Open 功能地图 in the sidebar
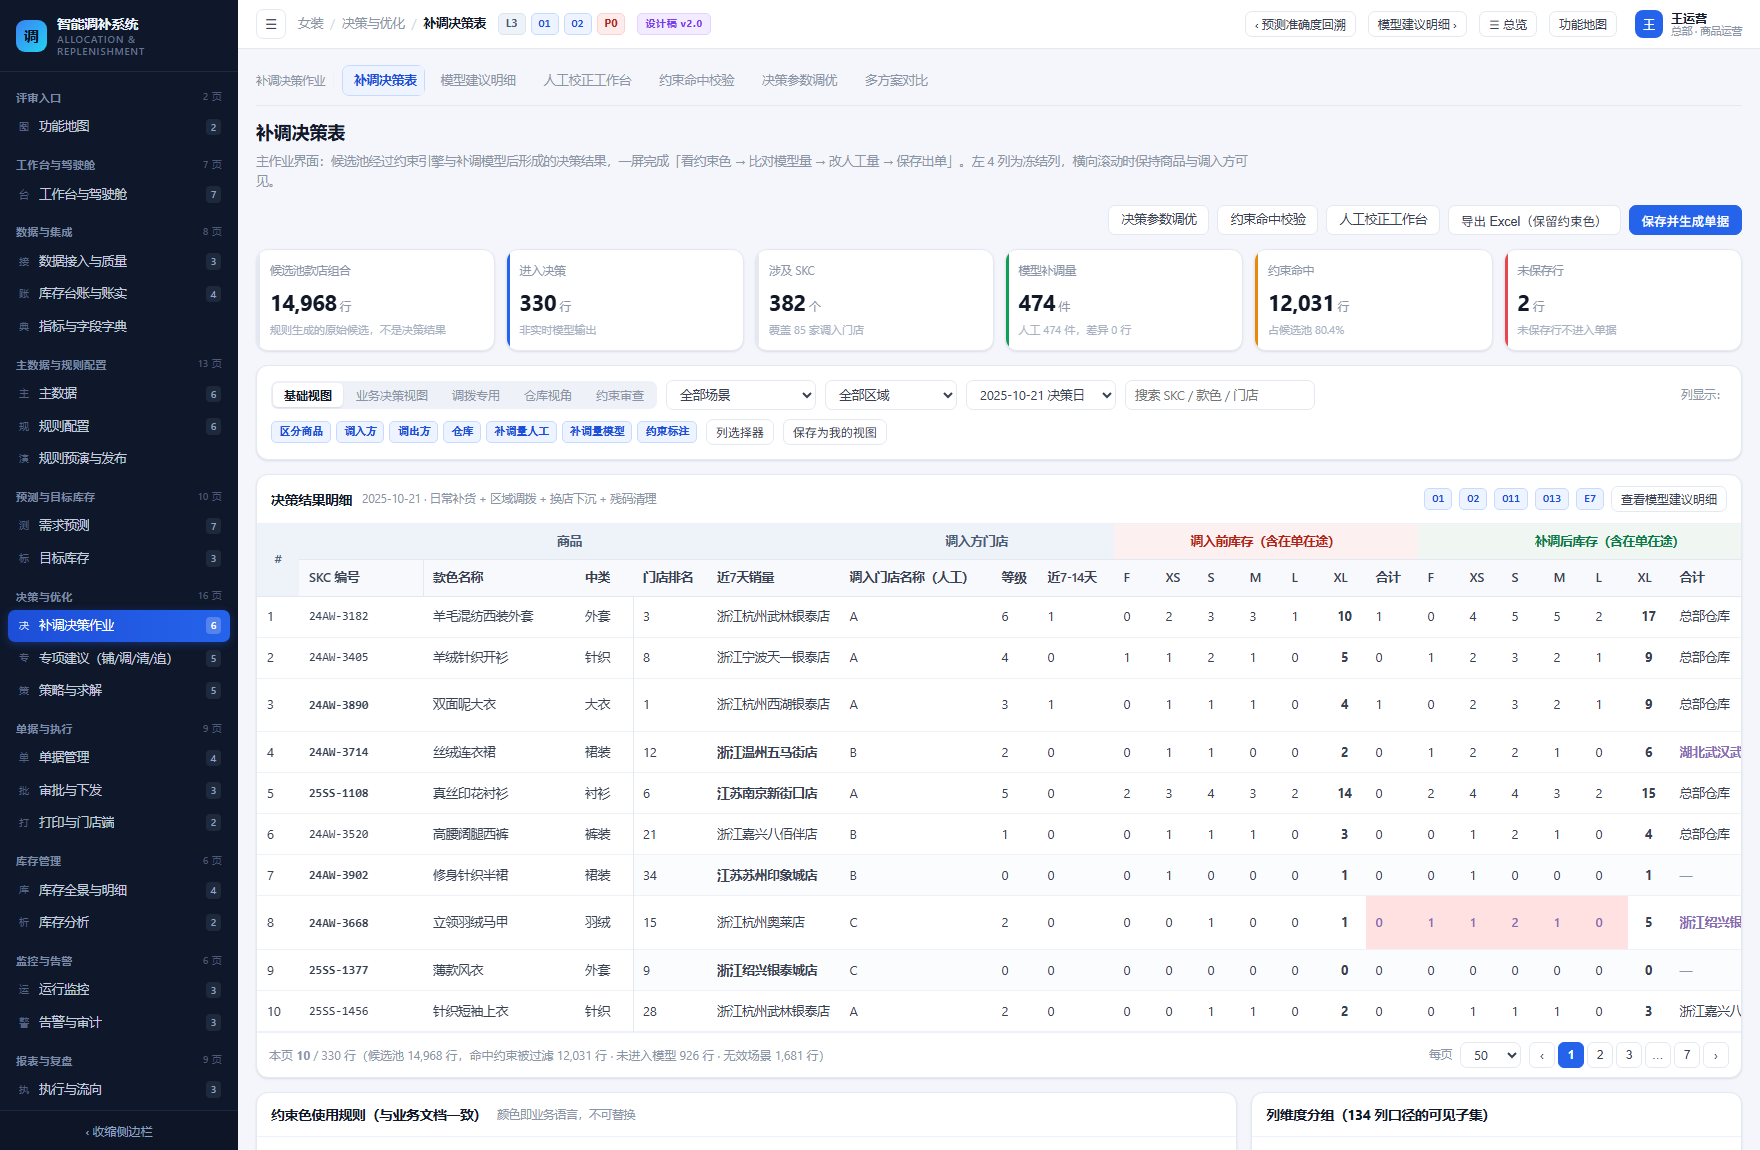Image resolution: width=1760 pixels, height=1150 pixels. [119, 127]
